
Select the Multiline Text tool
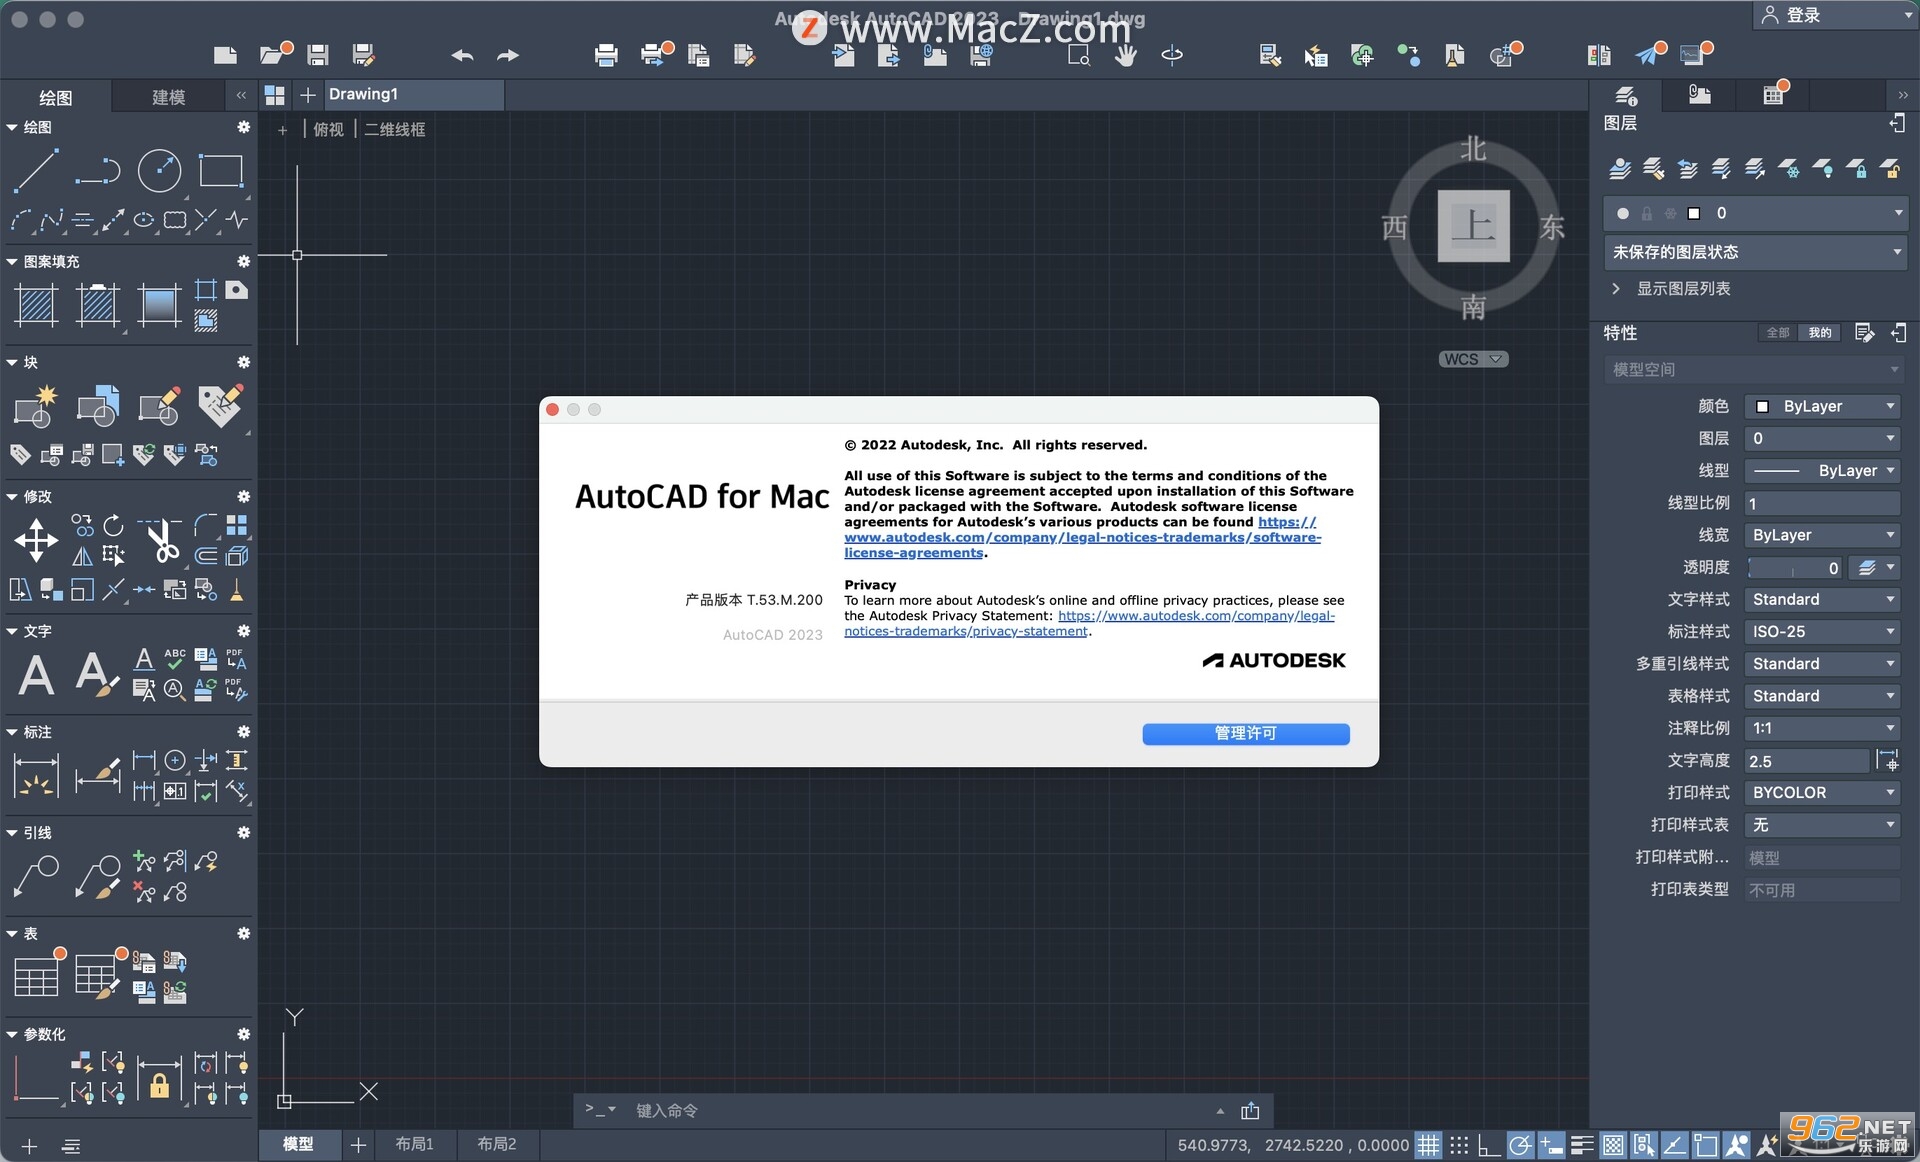pos(36,675)
